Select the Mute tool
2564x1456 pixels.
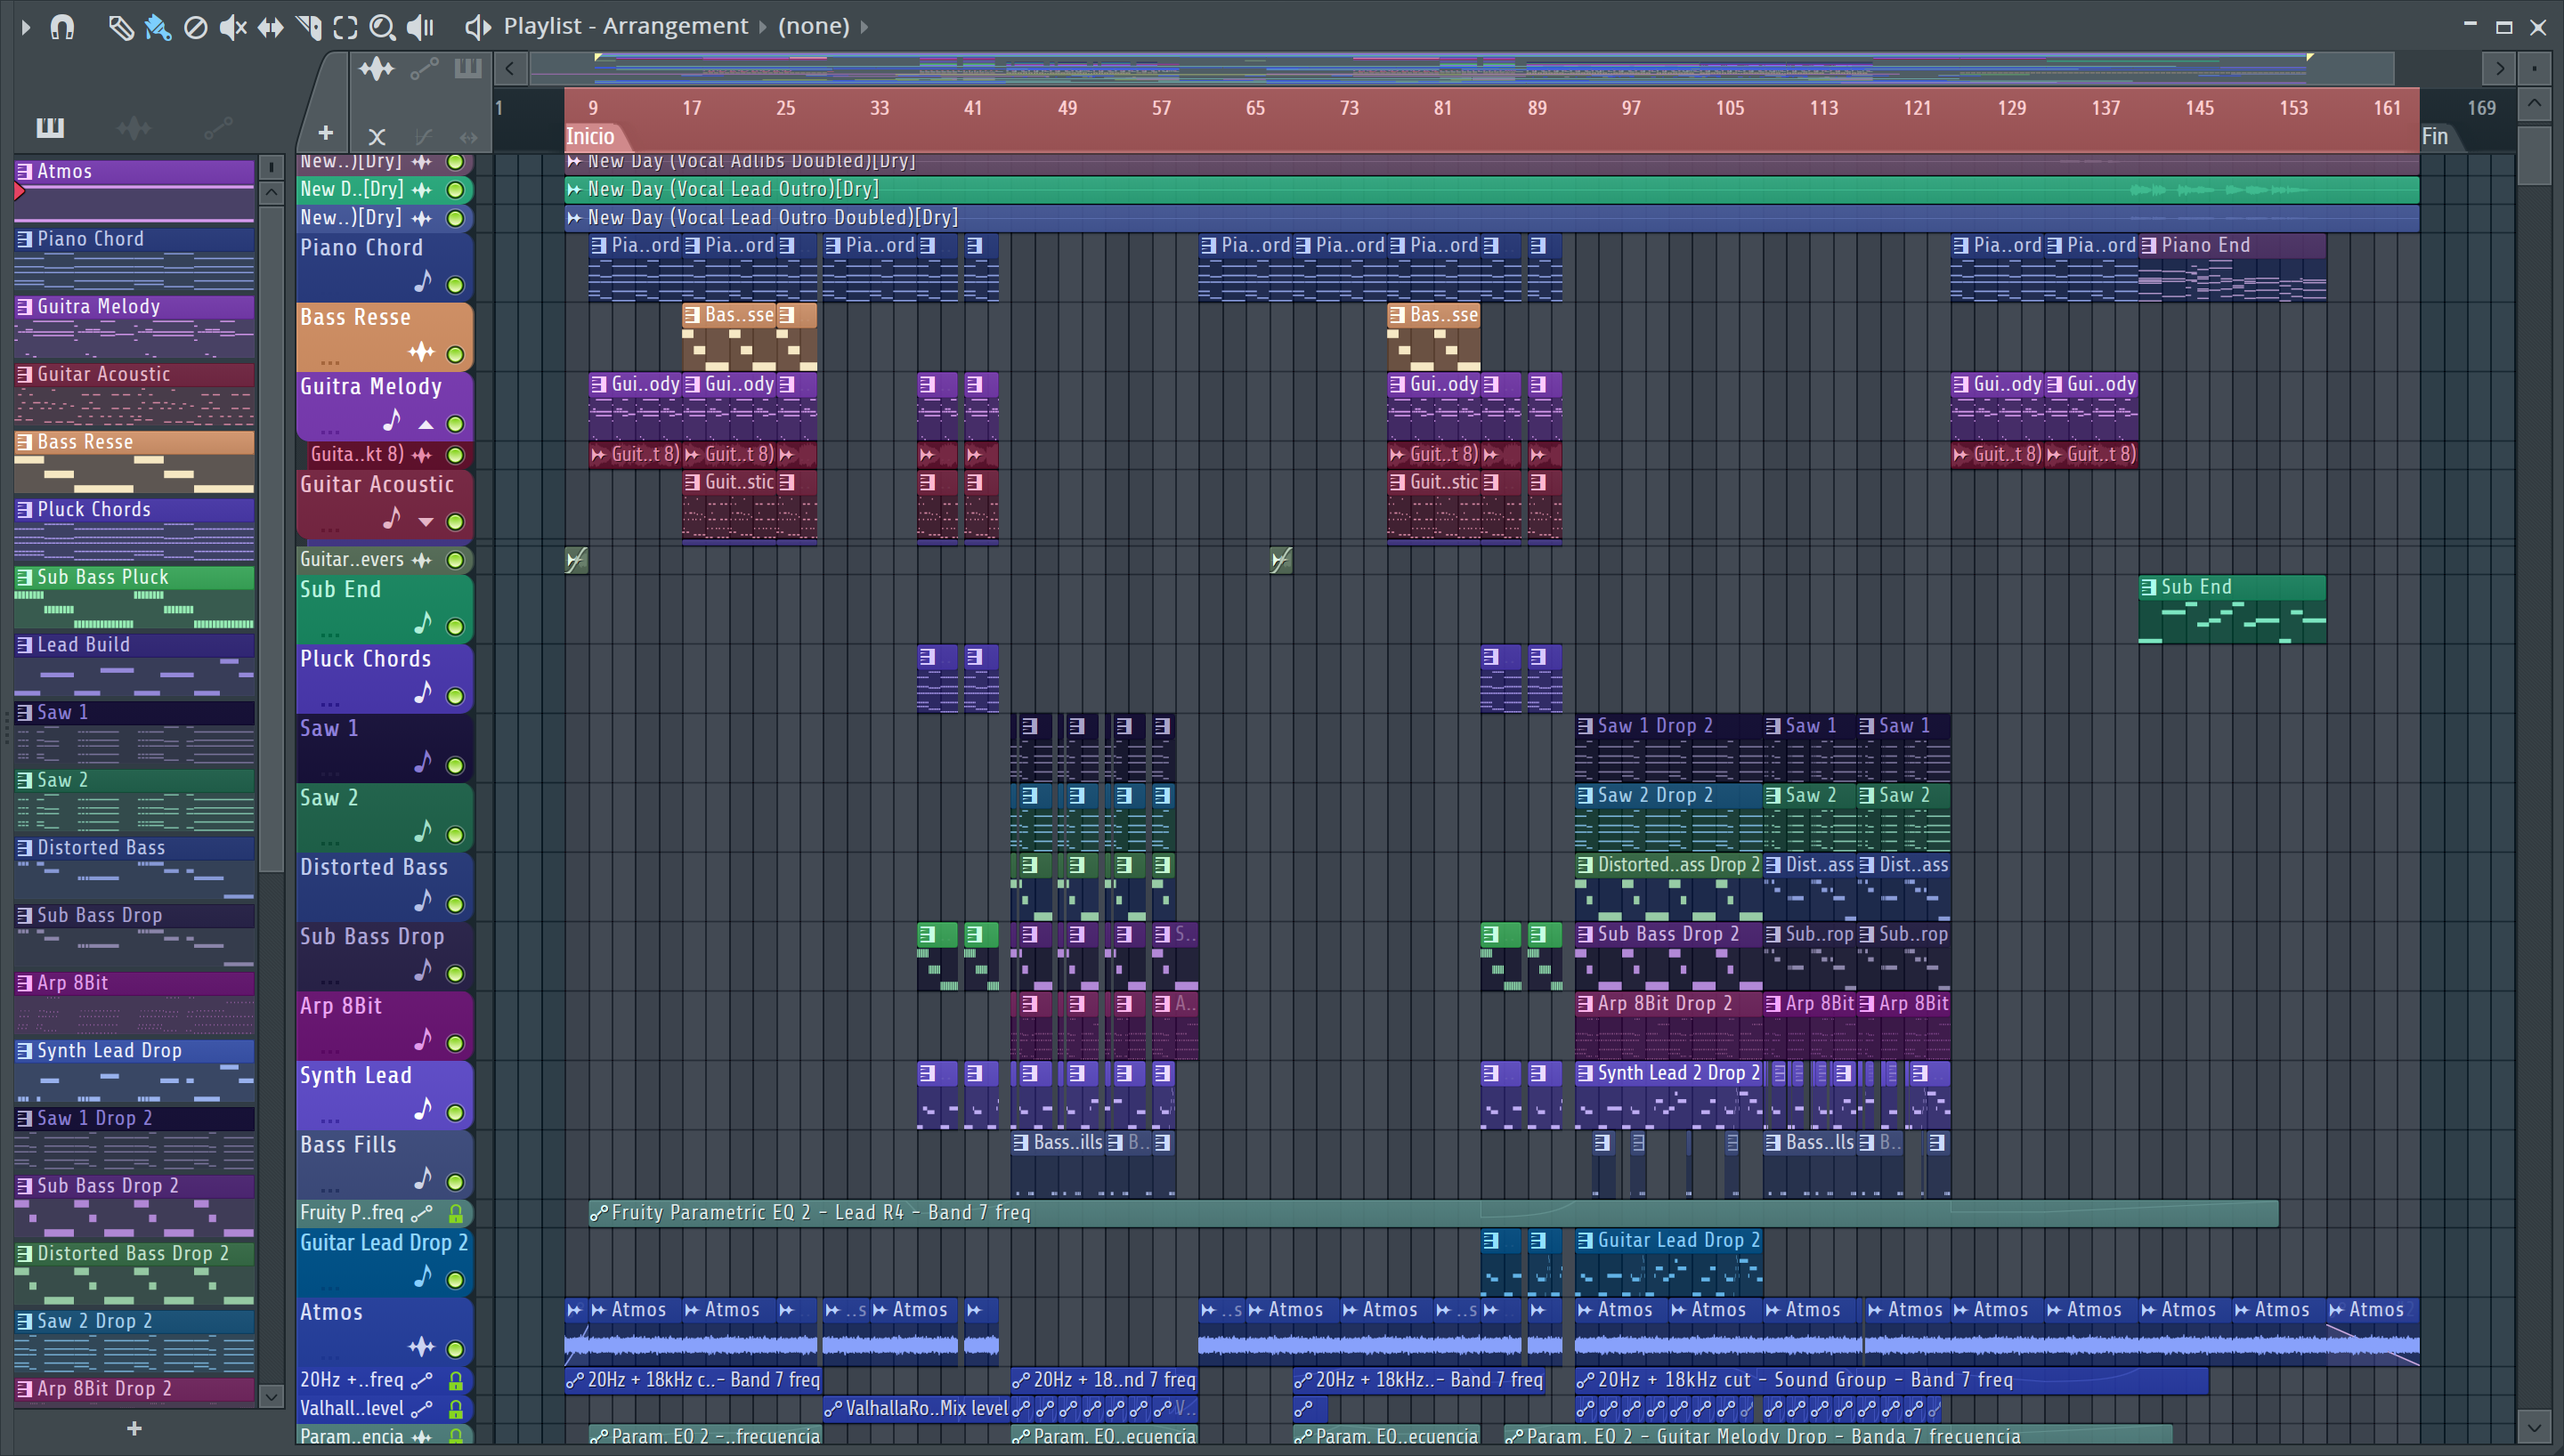click(233, 27)
